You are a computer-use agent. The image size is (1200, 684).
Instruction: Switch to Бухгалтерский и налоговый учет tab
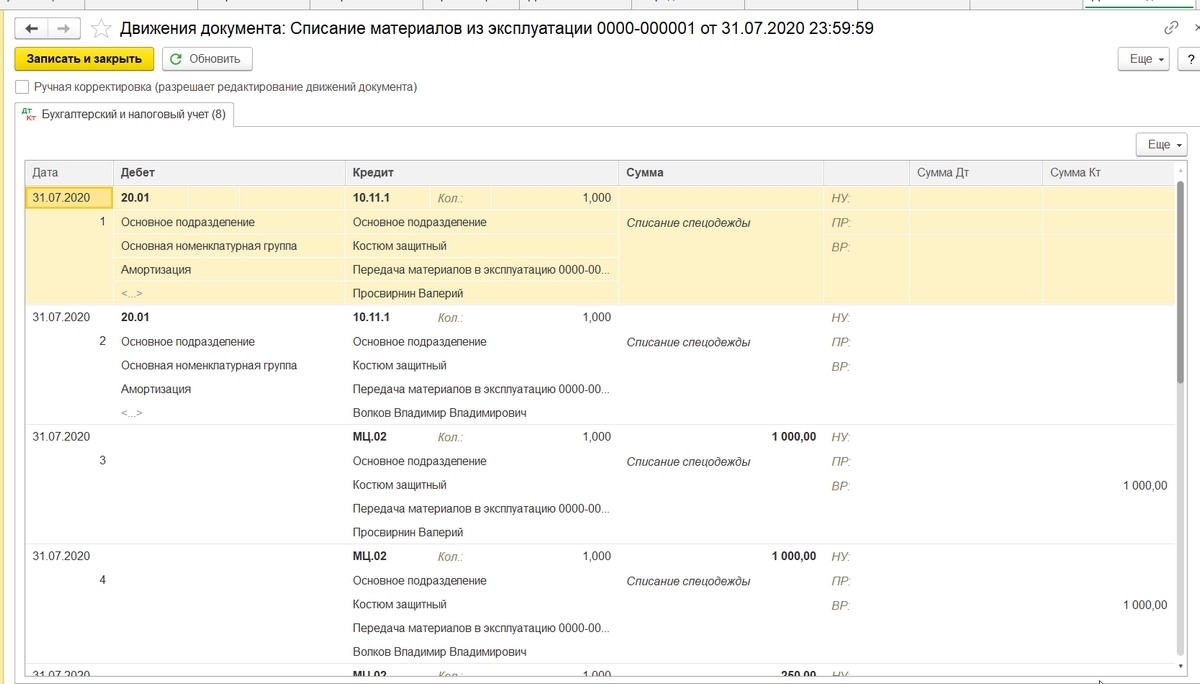(125, 114)
